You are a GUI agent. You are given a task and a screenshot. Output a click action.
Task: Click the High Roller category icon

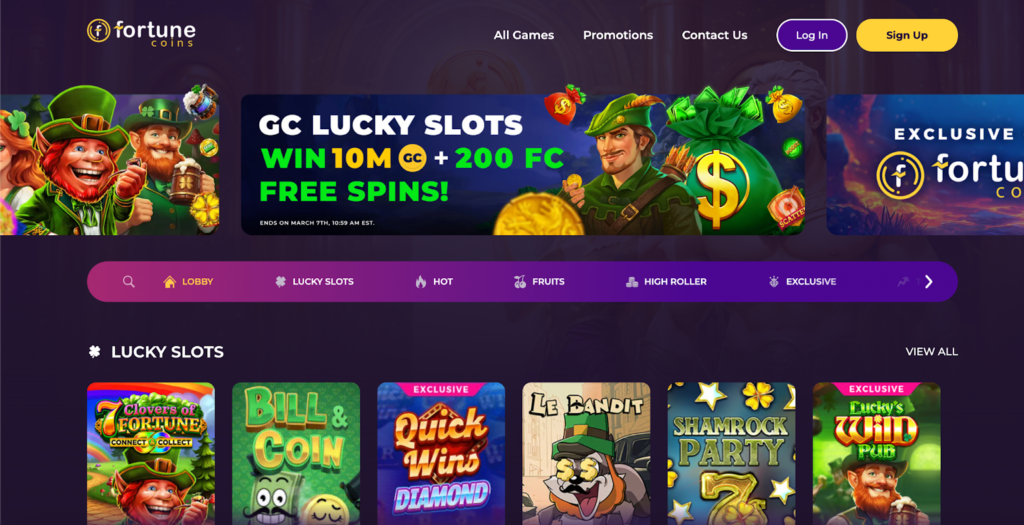coord(632,281)
